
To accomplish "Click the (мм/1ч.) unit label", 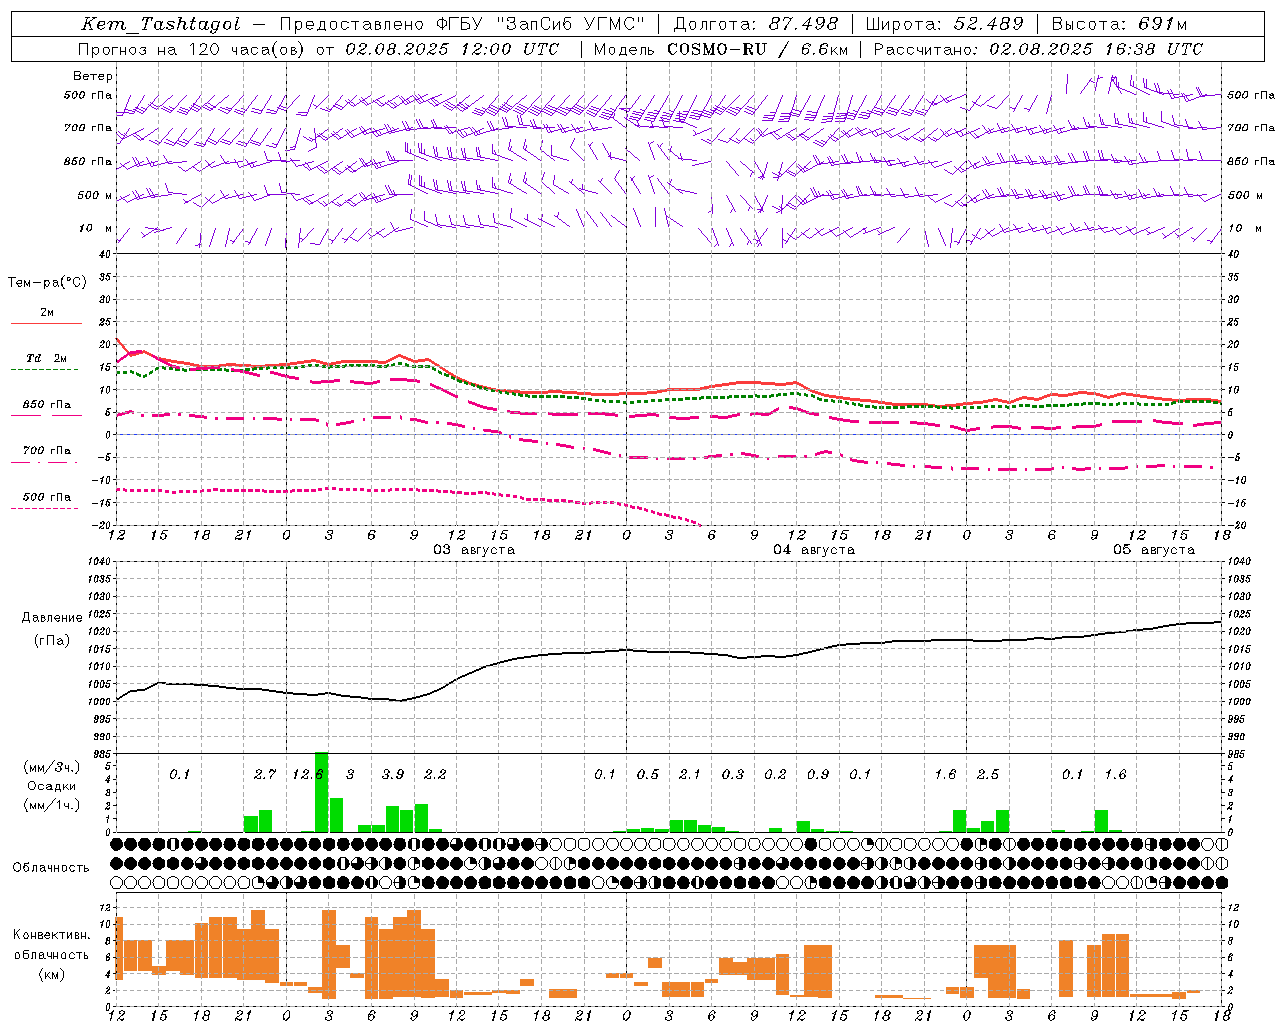I will (52, 805).
